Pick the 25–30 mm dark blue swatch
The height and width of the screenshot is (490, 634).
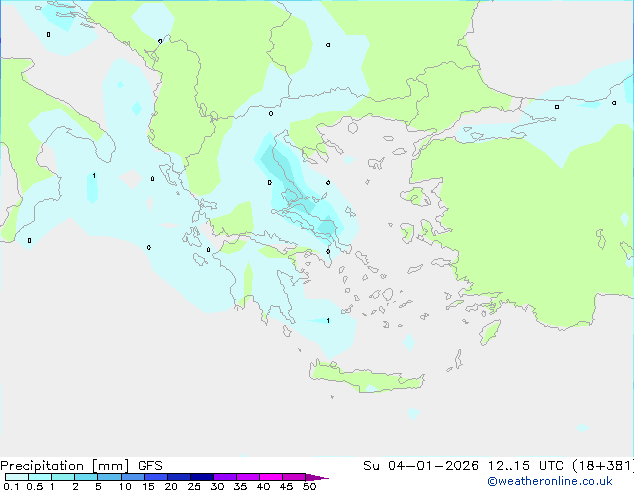tap(201, 477)
